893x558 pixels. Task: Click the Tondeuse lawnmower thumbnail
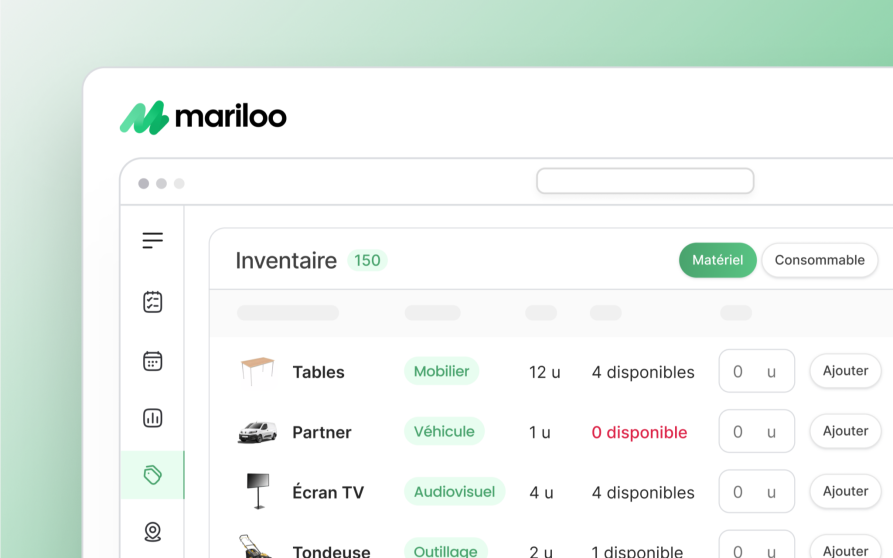pos(255,547)
